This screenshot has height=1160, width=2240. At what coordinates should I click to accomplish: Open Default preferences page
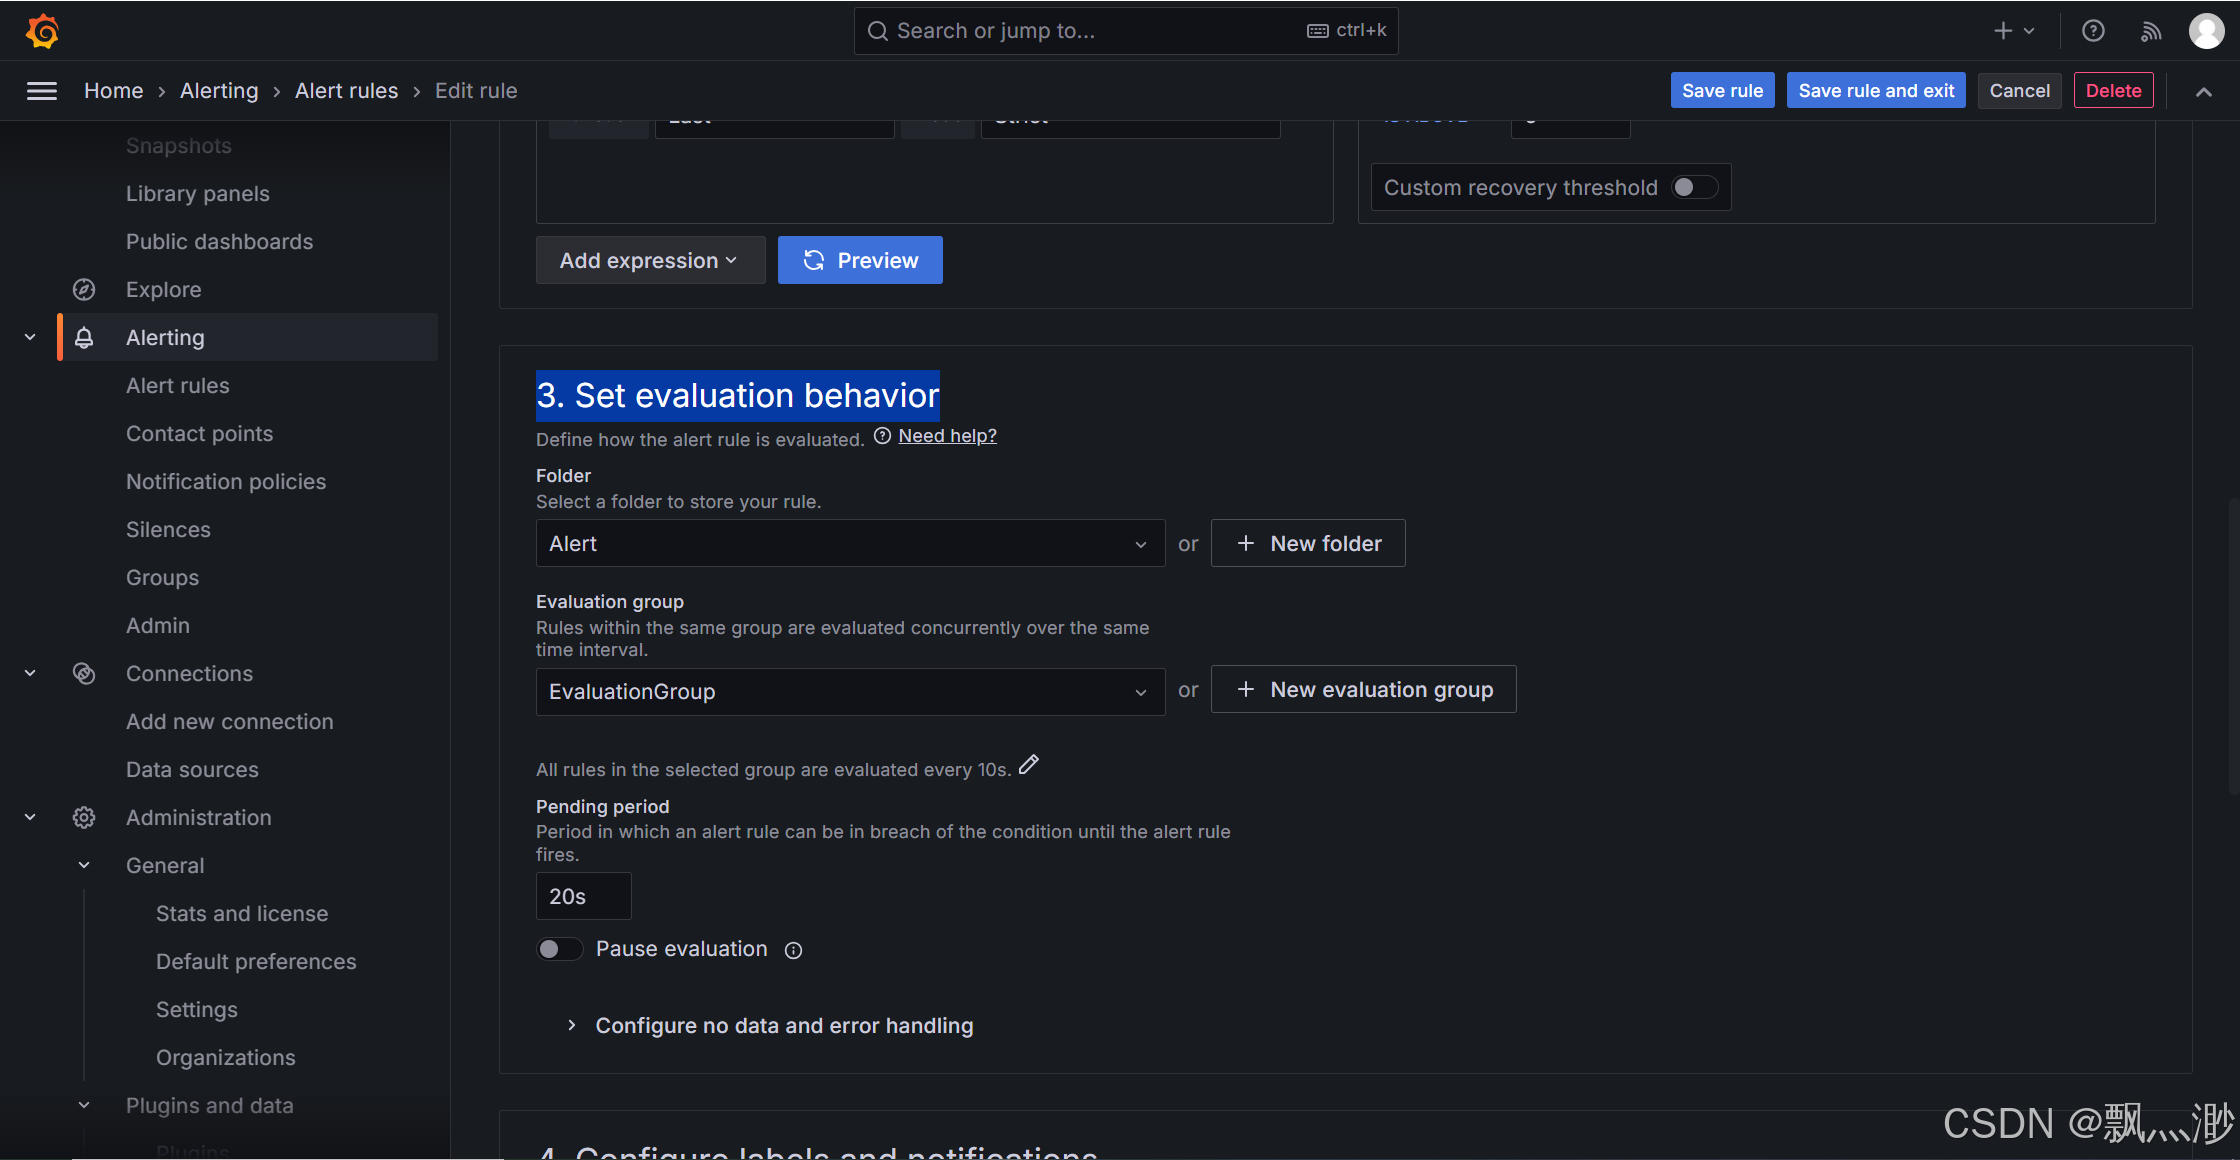tap(256, 962)
